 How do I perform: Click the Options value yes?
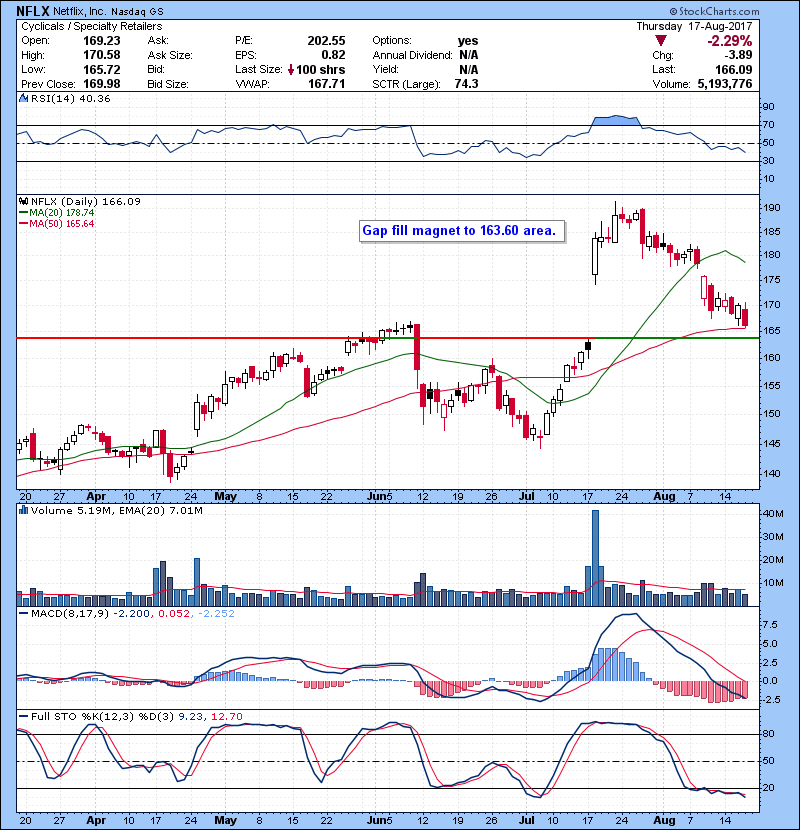coord(468,41)
